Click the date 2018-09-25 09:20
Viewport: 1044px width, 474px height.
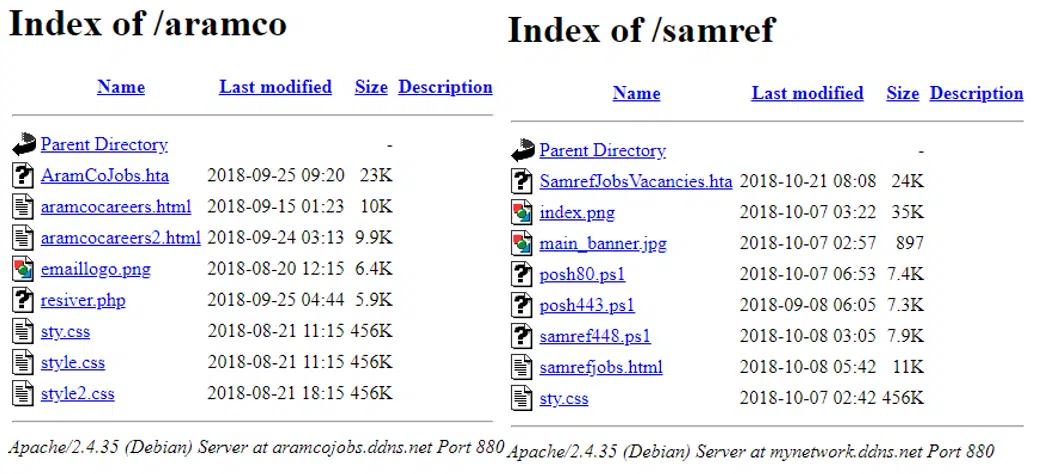point(276,176)
